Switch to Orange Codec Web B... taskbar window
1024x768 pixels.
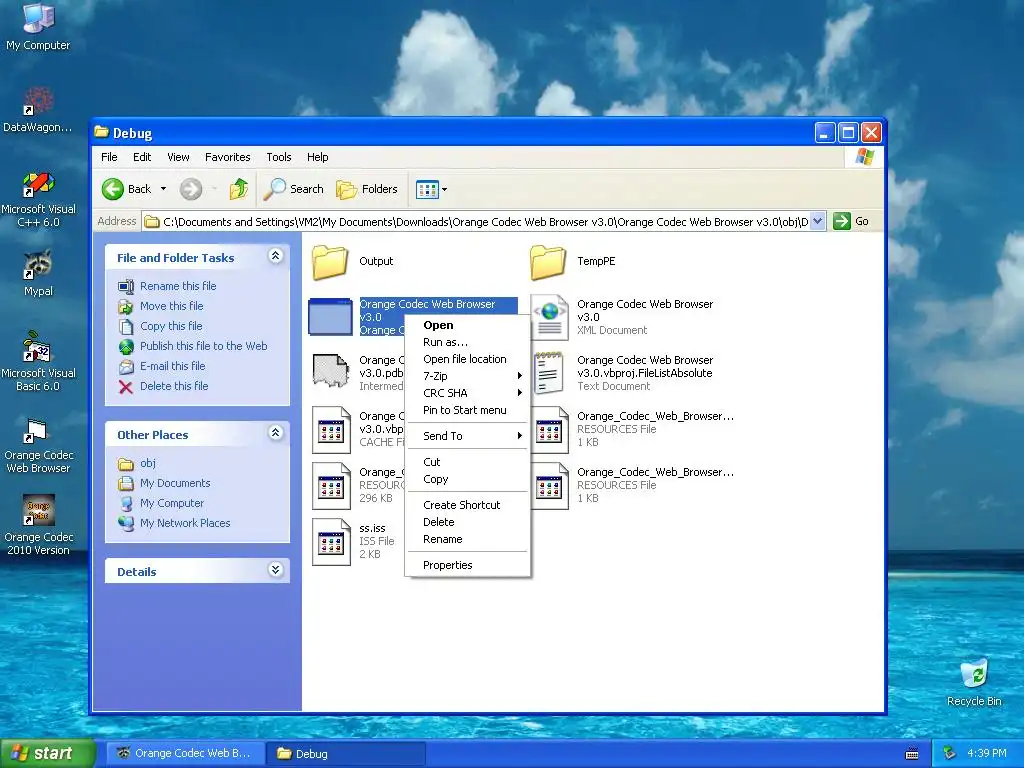click(x=184, y=754)
